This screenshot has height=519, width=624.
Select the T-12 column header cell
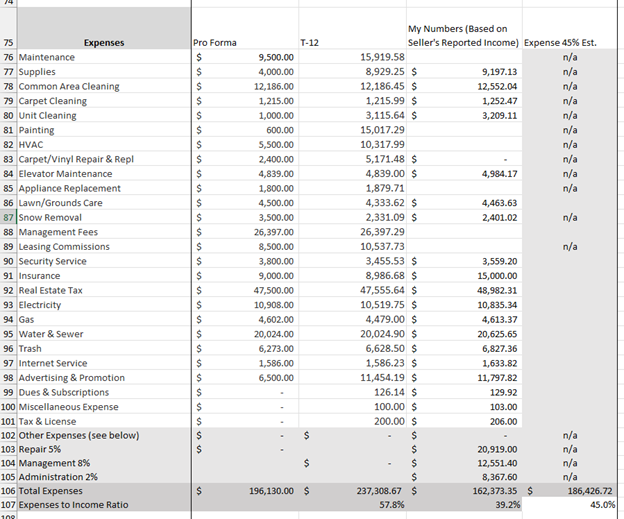click(352, 28)
